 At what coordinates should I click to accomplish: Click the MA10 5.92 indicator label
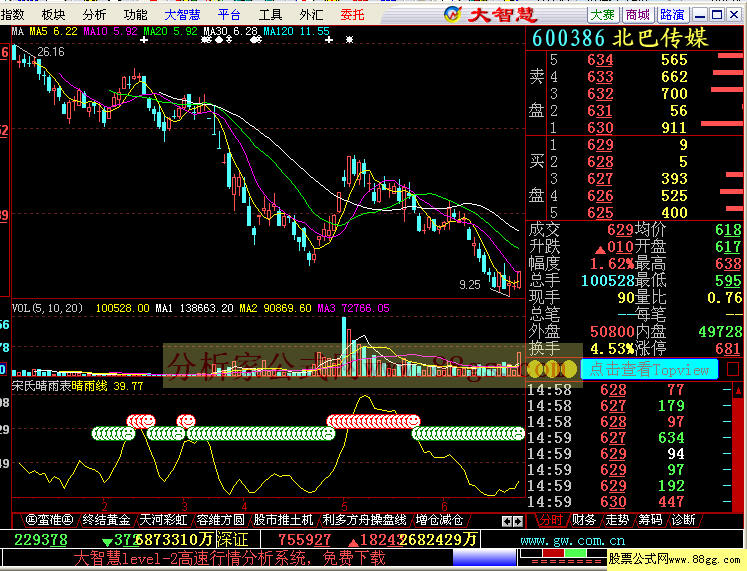[110, 31]
